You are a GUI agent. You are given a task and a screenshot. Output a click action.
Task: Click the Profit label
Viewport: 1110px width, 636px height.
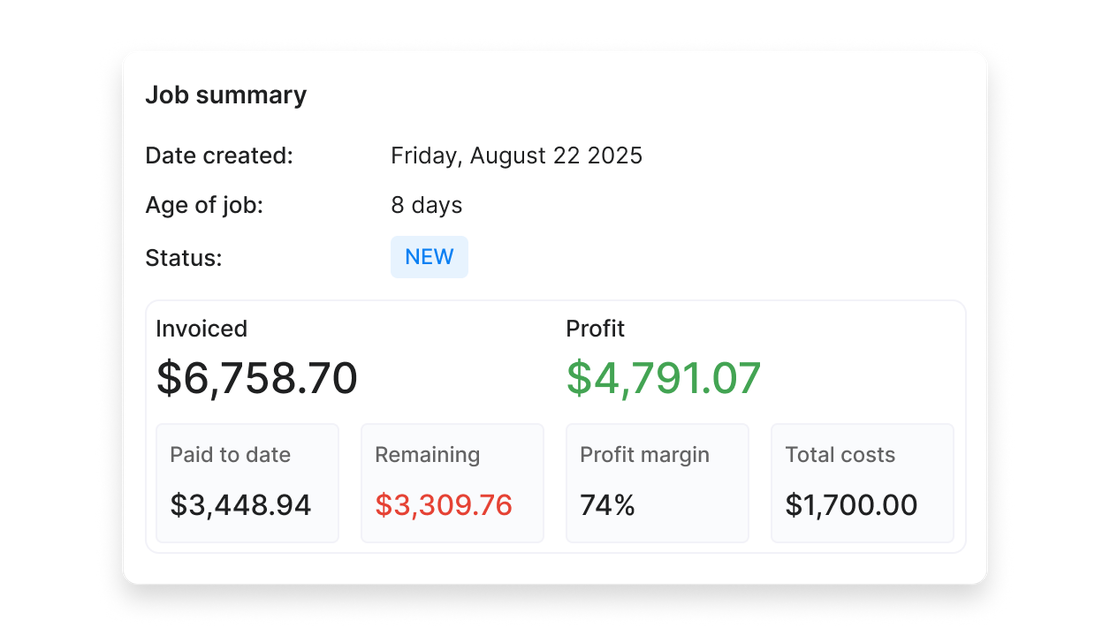(595, 328)
